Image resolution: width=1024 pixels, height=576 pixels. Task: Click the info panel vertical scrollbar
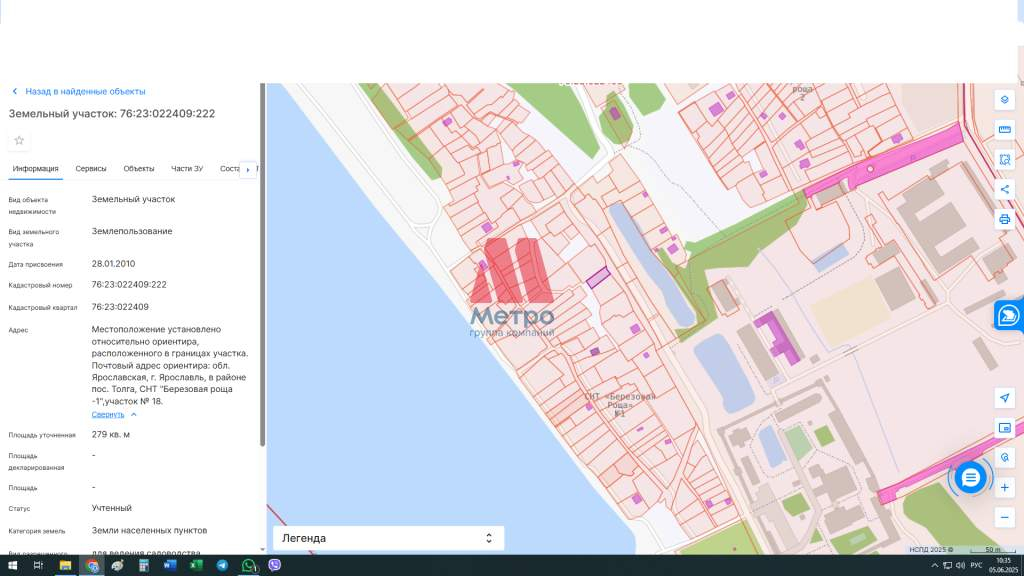[263, 264]
